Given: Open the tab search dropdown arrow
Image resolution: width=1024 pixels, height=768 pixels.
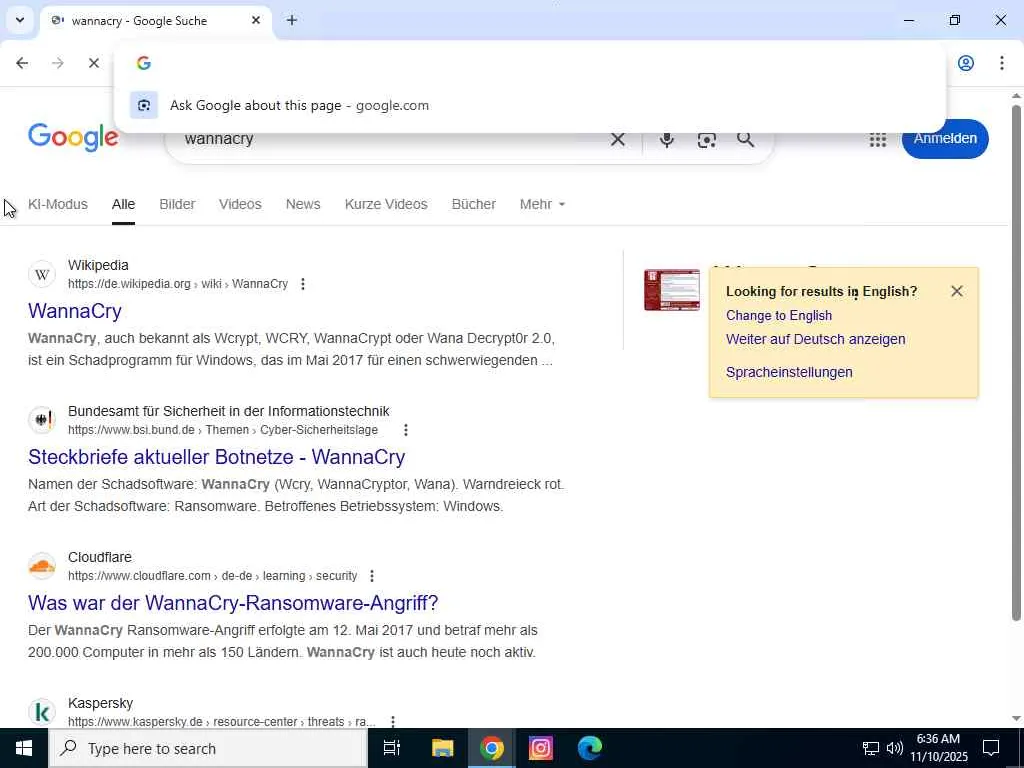Looking at the screenshot, I should (x=20, y=20).
